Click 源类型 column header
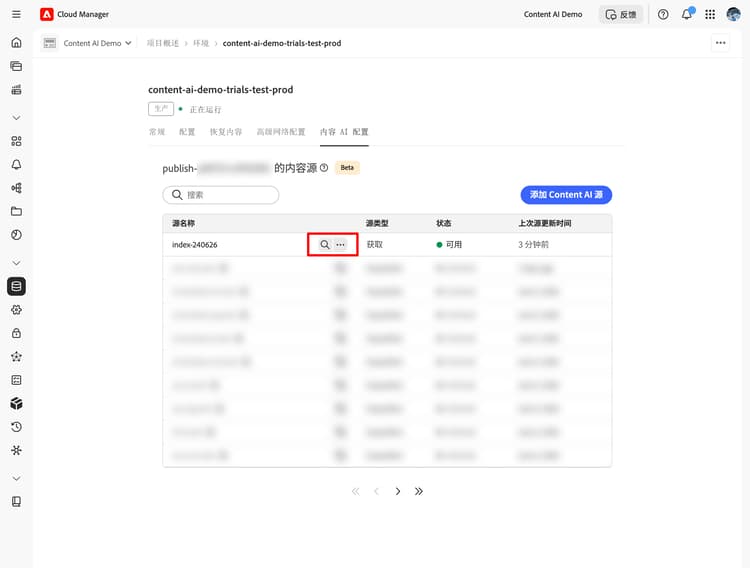 point(377,223)
